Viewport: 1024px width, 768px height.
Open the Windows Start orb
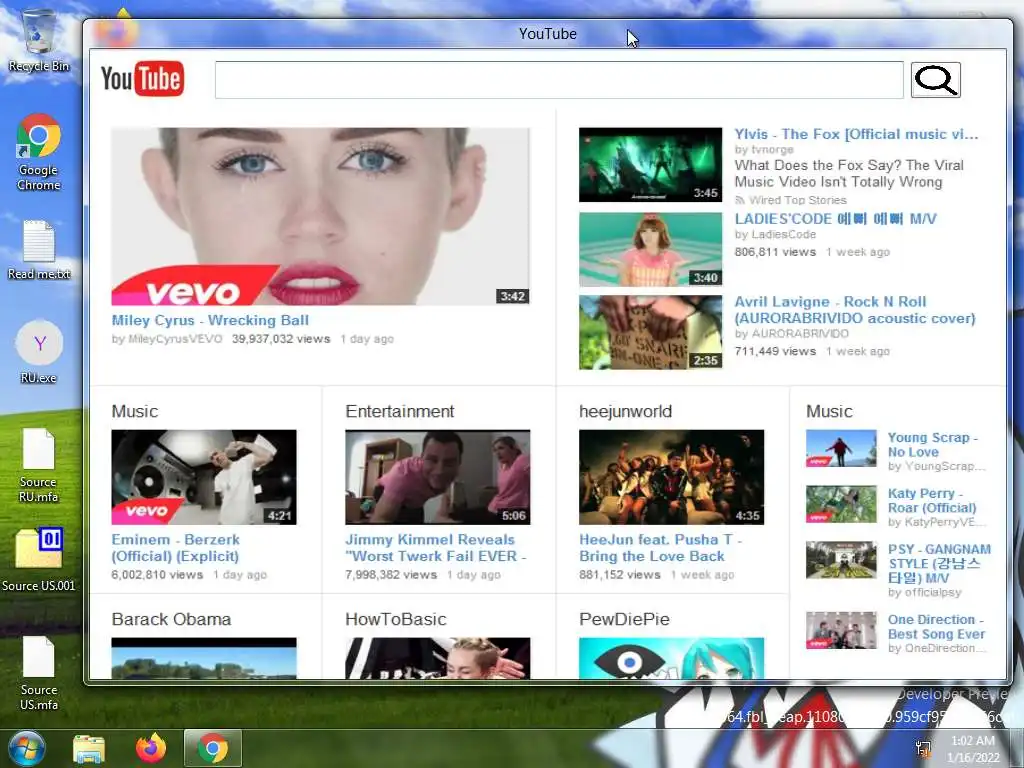point(27,748)
